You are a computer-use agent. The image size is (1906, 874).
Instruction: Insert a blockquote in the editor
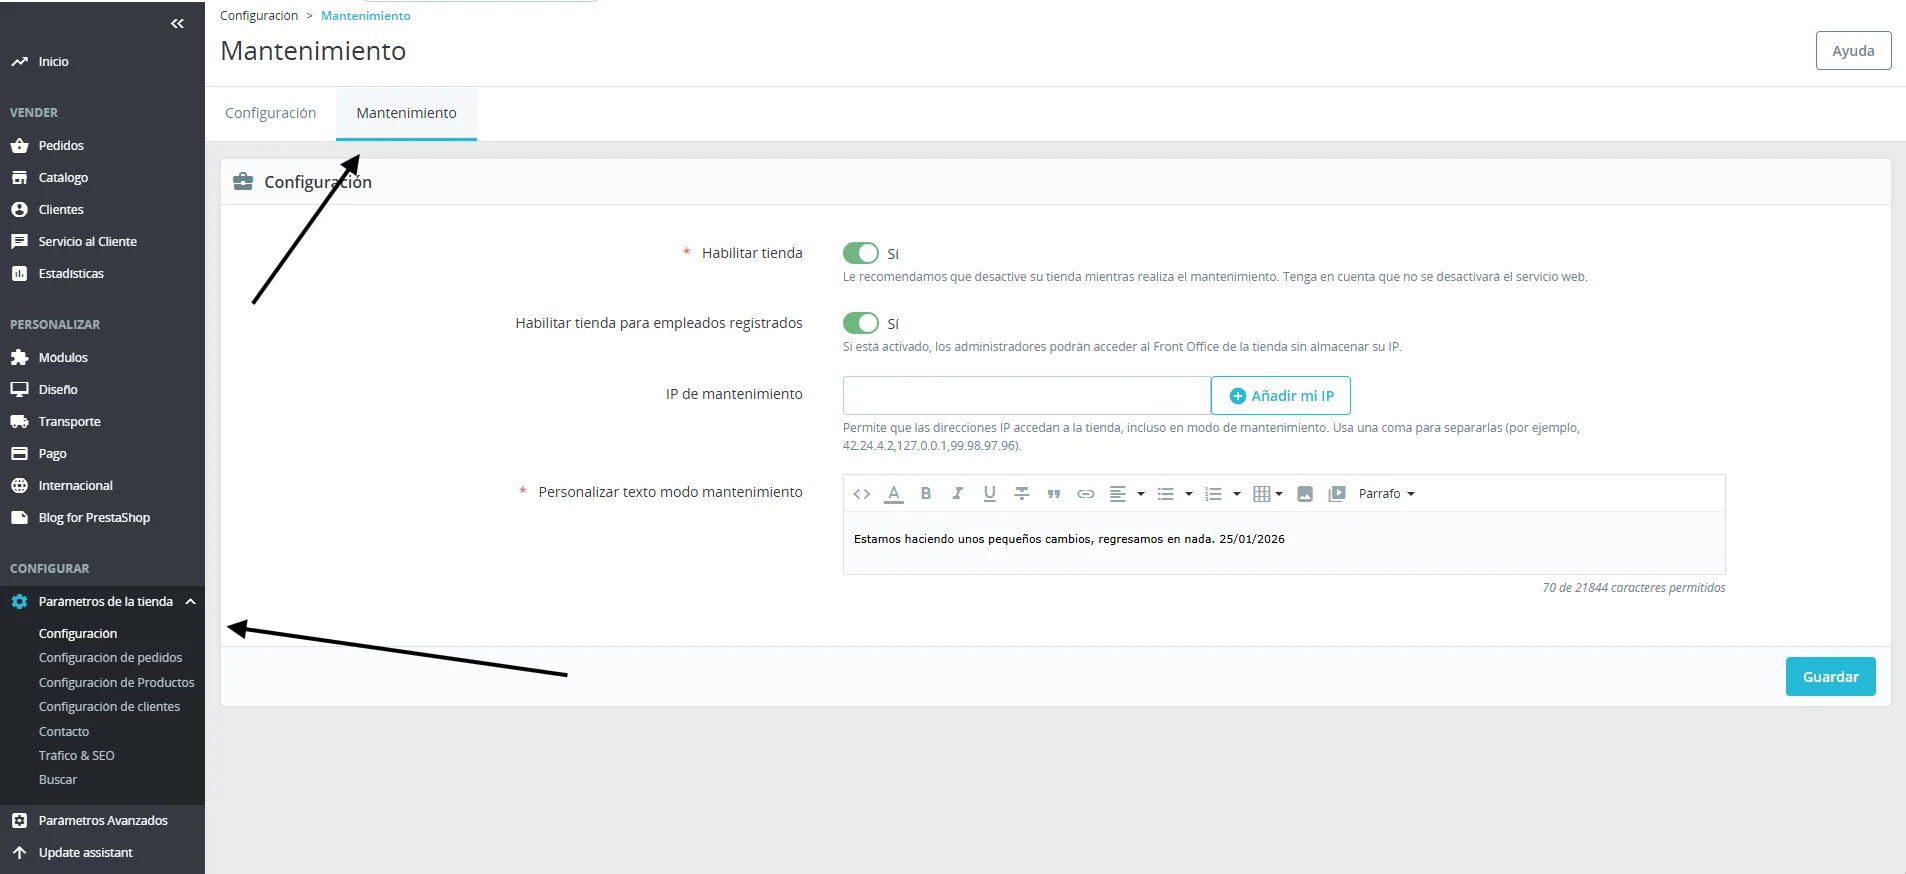(x=1054, y=494)
